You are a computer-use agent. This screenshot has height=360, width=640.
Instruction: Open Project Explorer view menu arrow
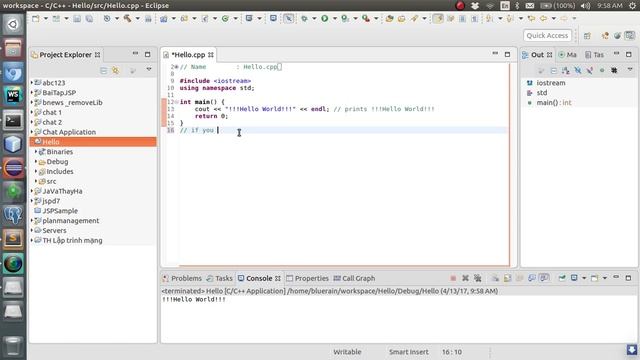pos(149,70)
